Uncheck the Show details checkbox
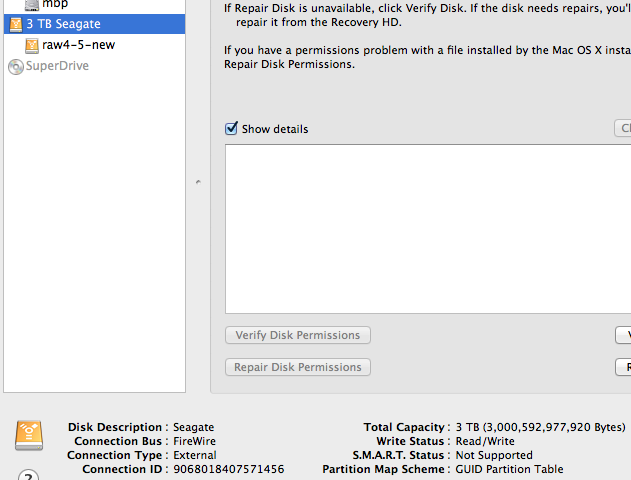 (x=231, y=128)
